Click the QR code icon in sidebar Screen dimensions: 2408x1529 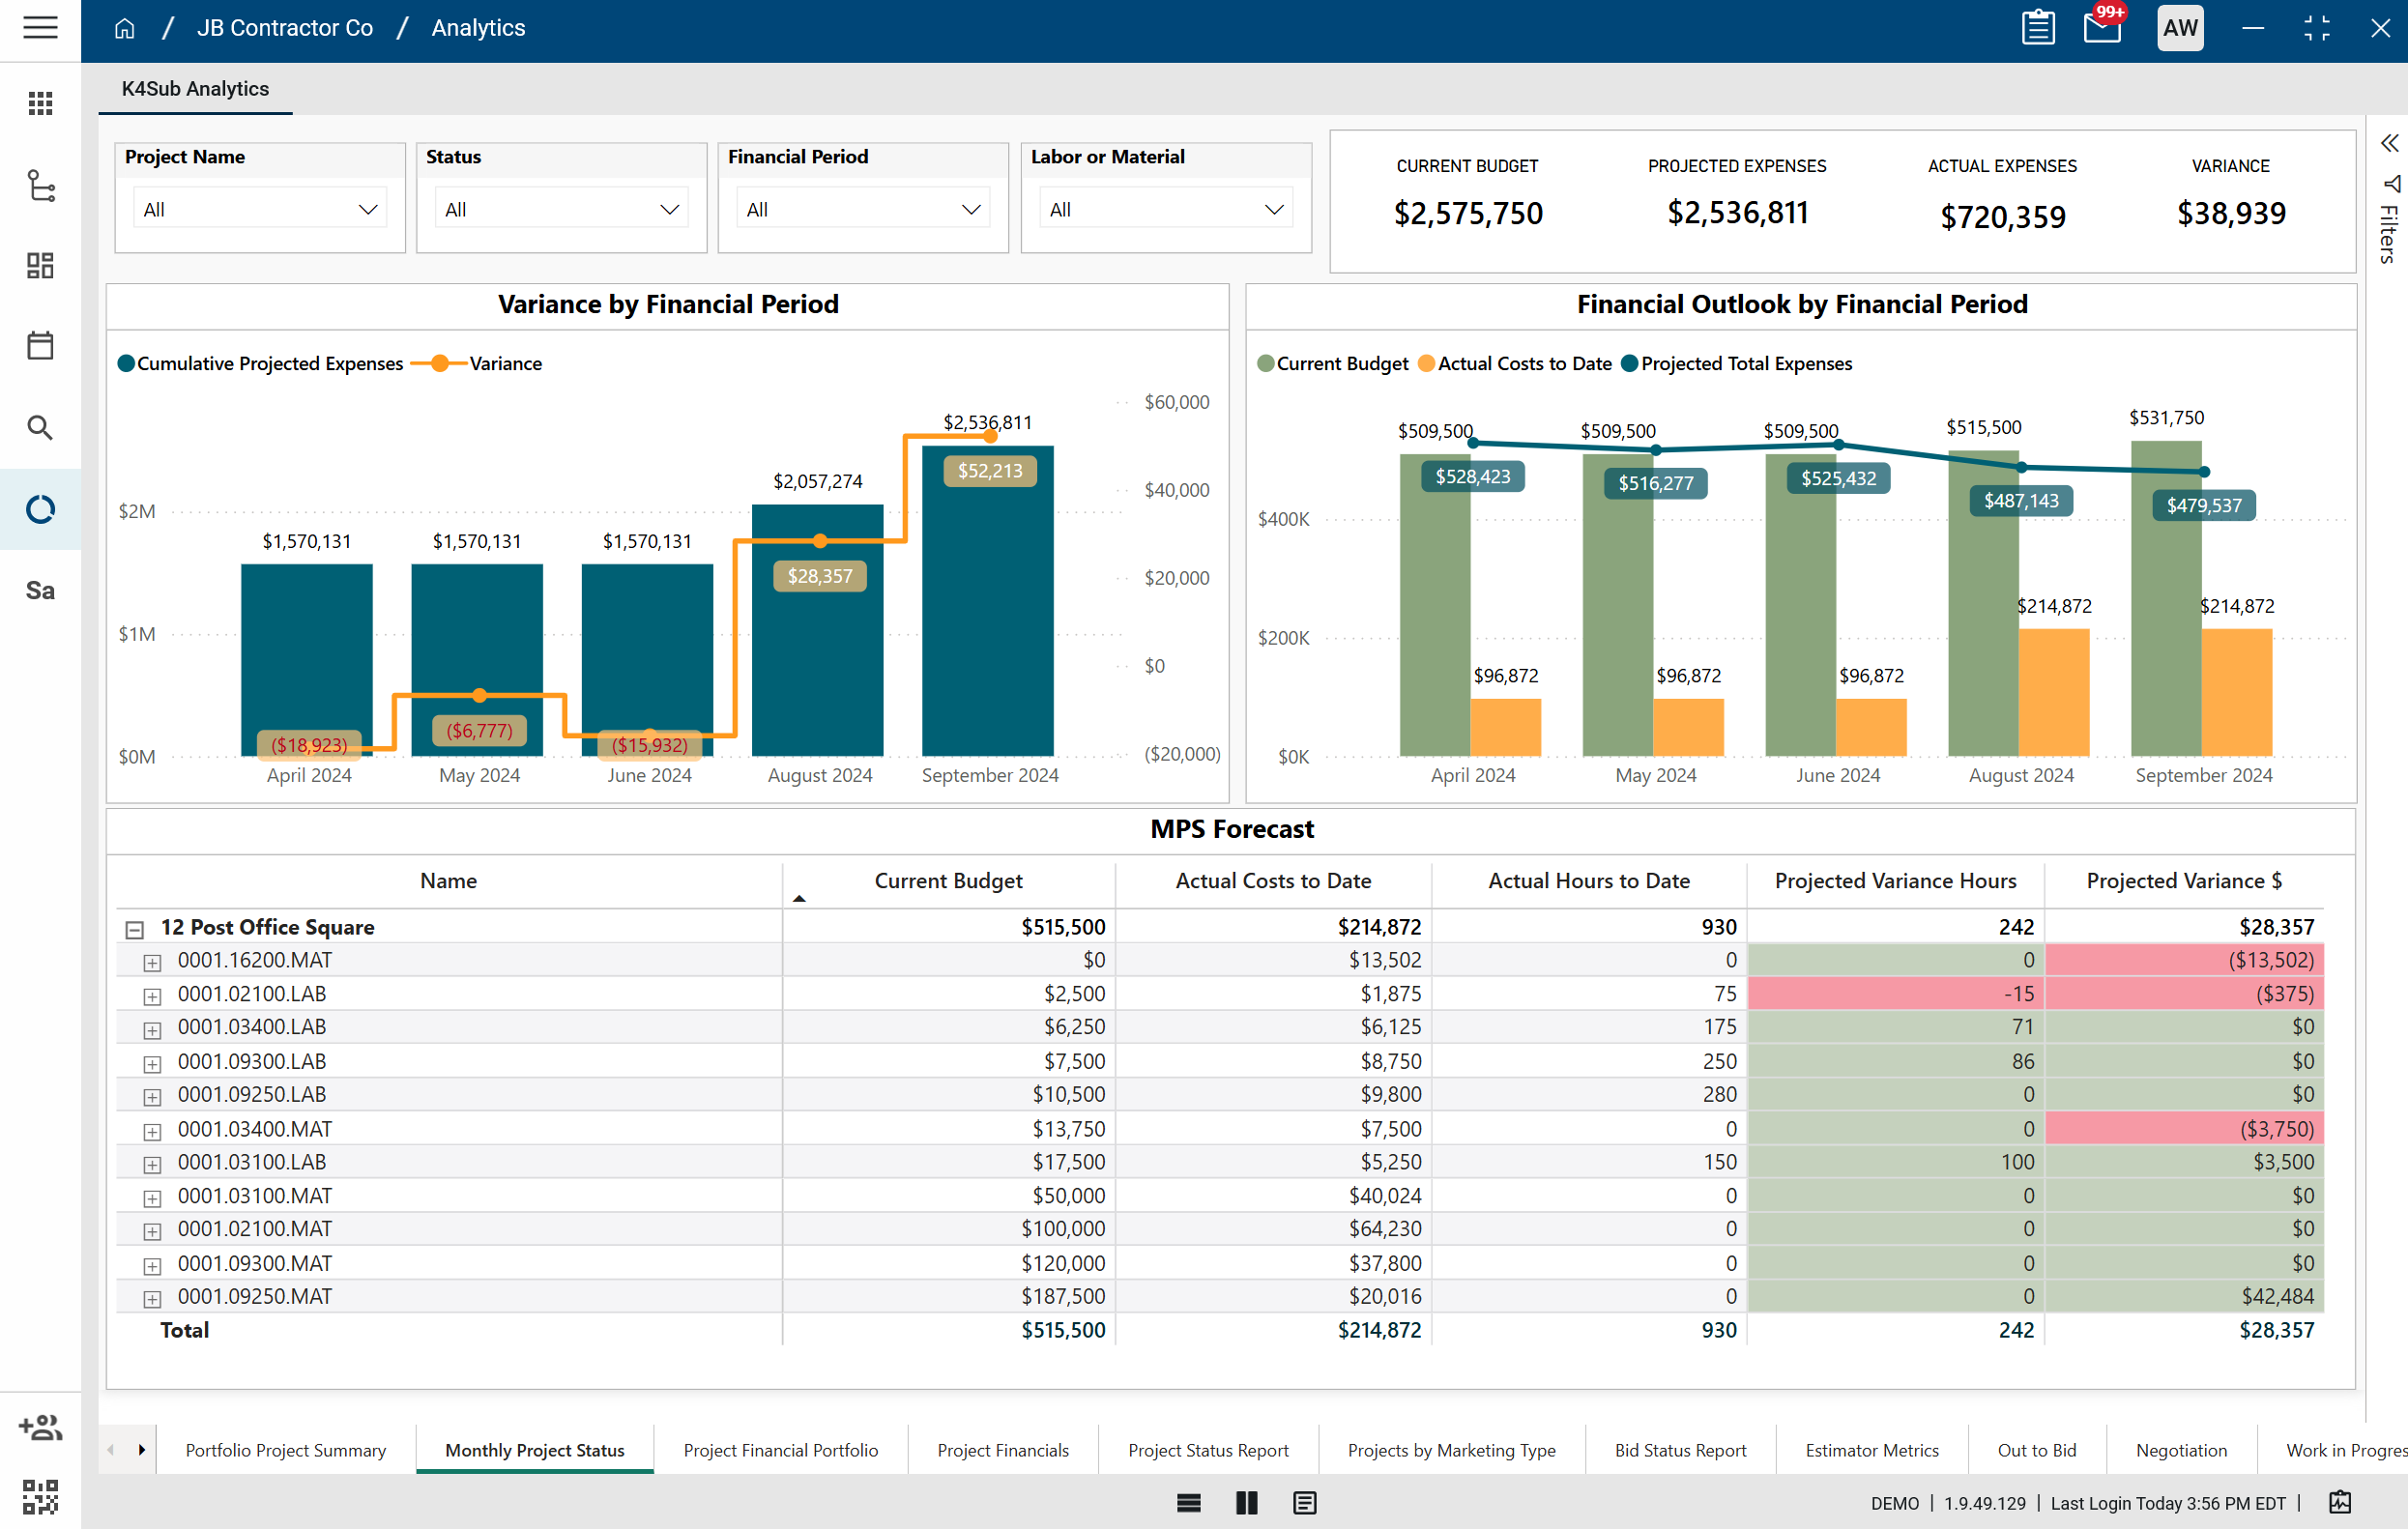[x=40, y=1496]
